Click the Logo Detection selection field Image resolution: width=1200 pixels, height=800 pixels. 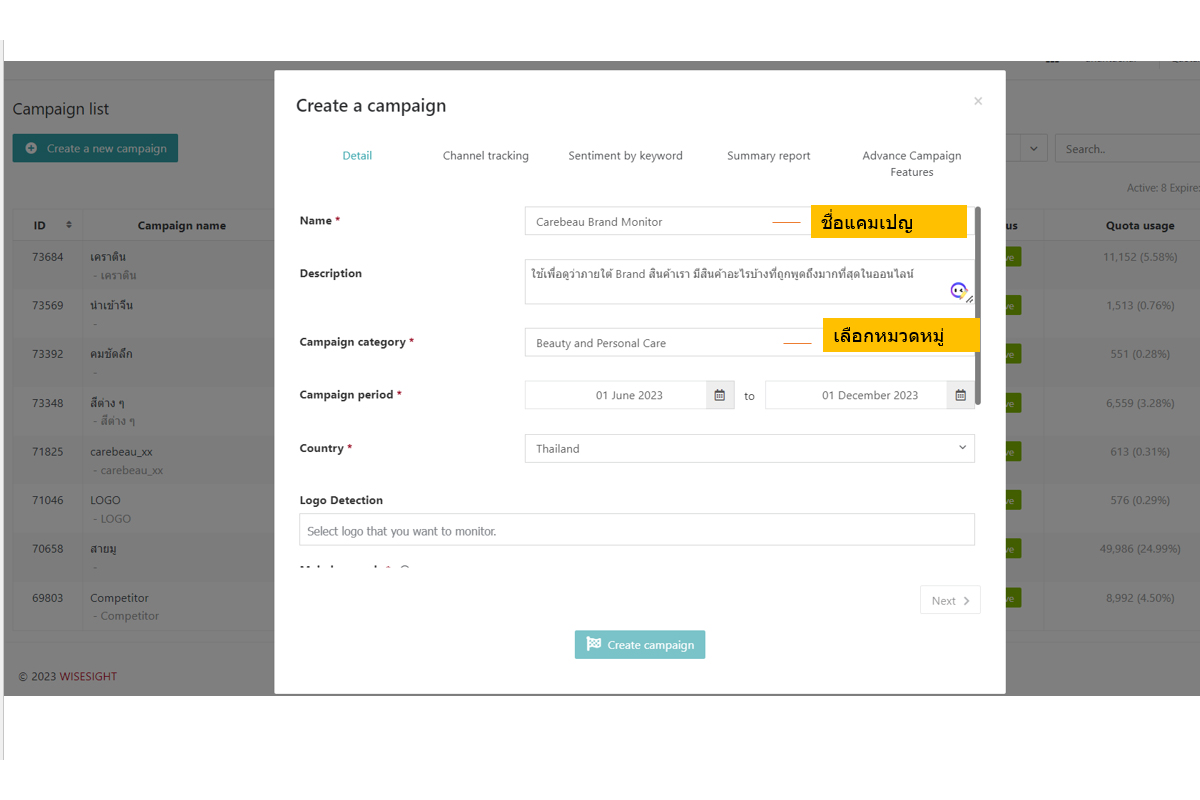[637, 530]
